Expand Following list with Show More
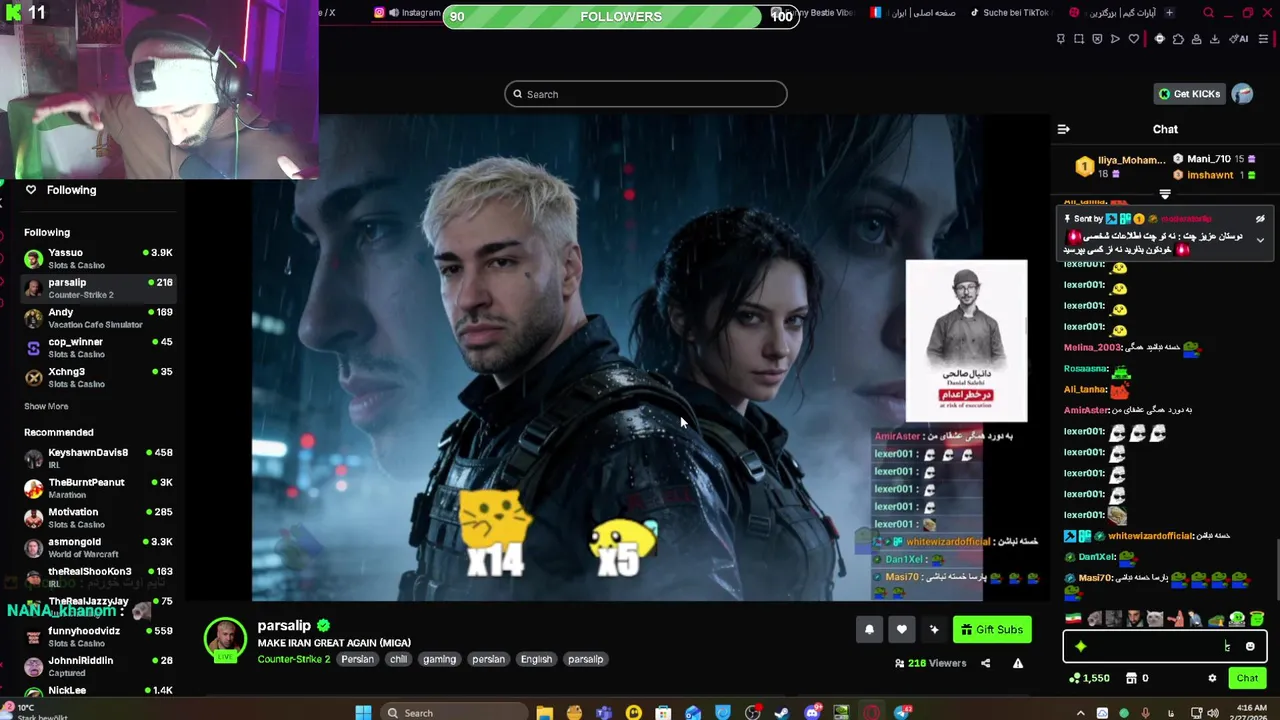The width and height of the screenshot is (1280, 720). [x=46, y=406]
